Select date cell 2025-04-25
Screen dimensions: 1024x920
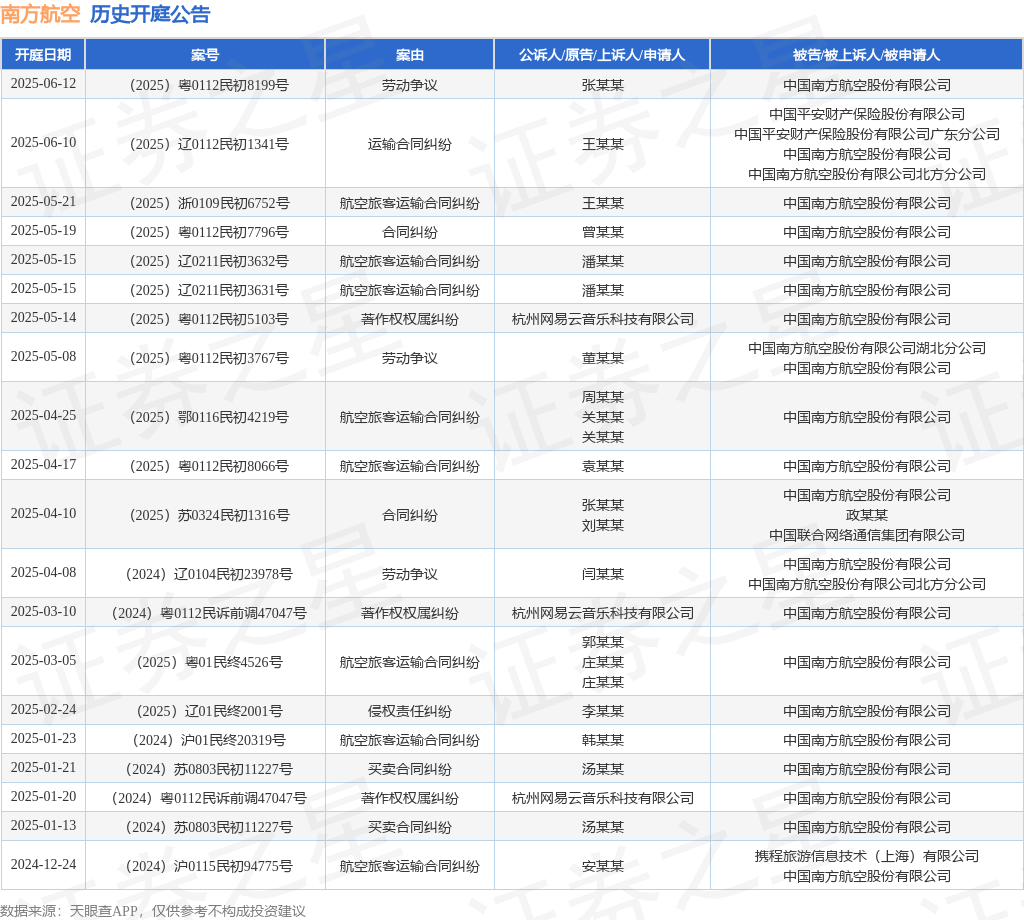point(43,415)
